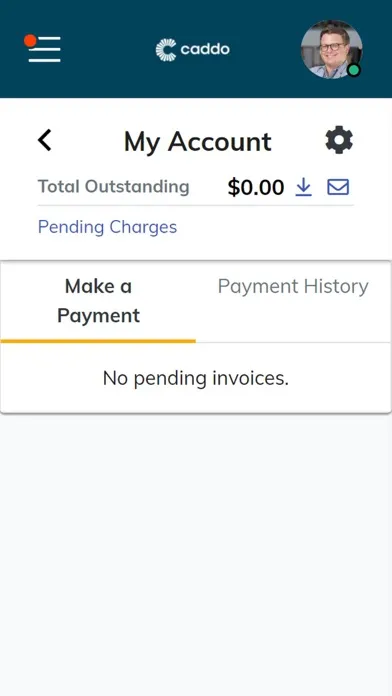The image size is (392, 696).
Task: Click the green online status indicator
Action: tap(353, 70)
